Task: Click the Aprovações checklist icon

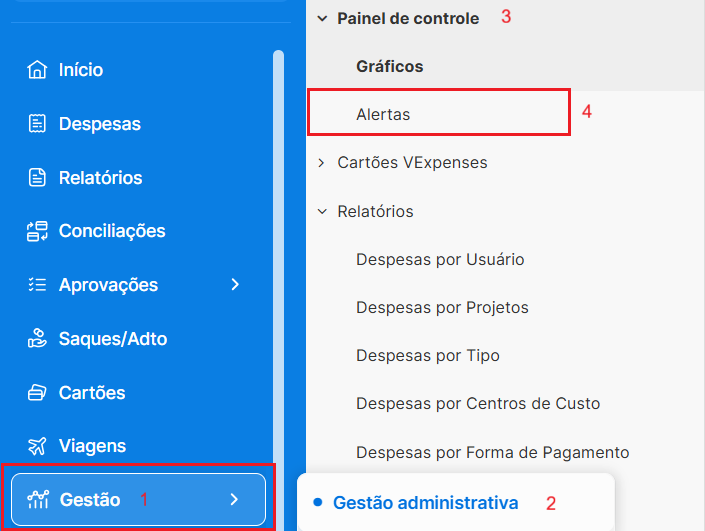Action: click(x=38, y=285)
